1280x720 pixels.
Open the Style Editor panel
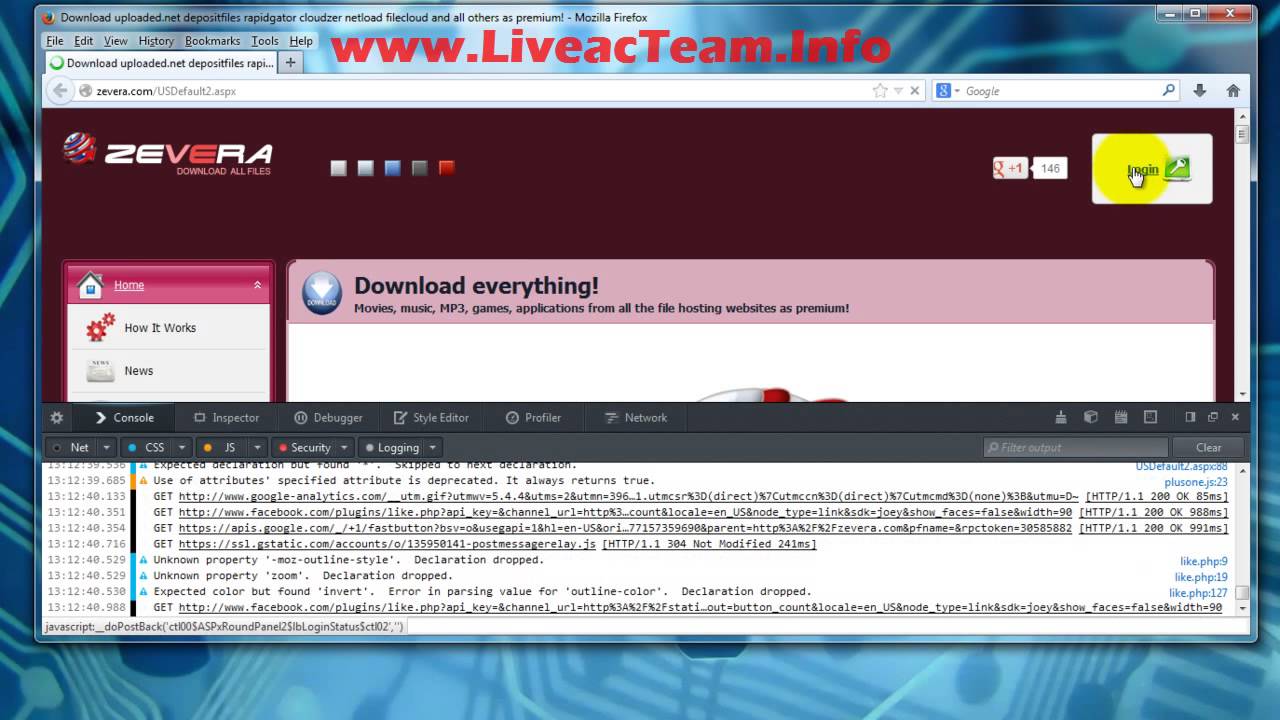click(431, 417)
